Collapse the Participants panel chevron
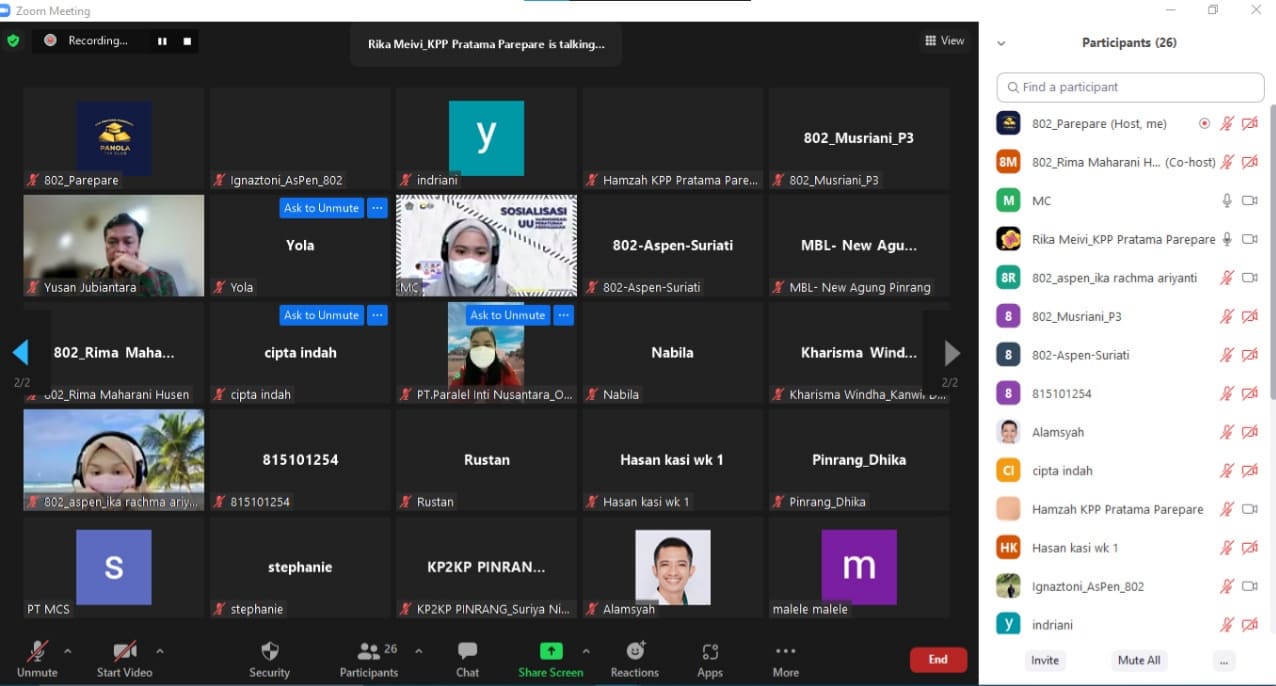 pos(1001,43)
